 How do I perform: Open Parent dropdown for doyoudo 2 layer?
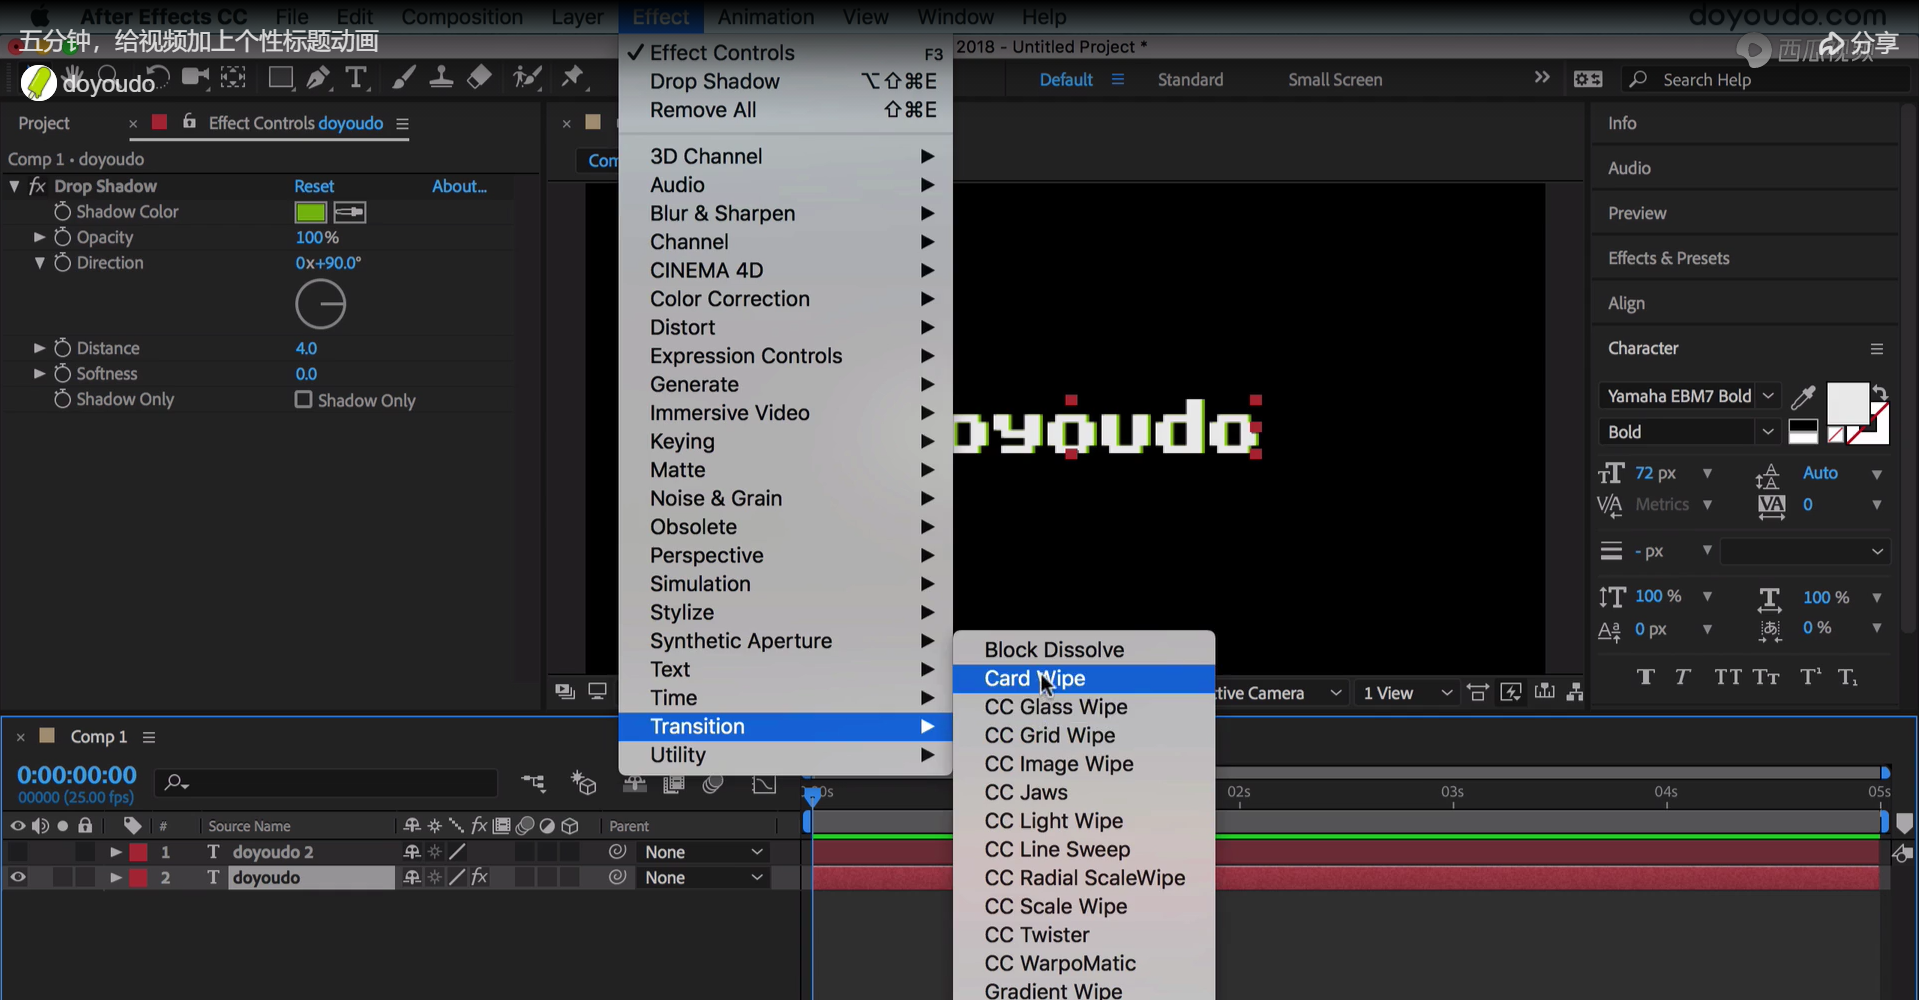point(703,852)
